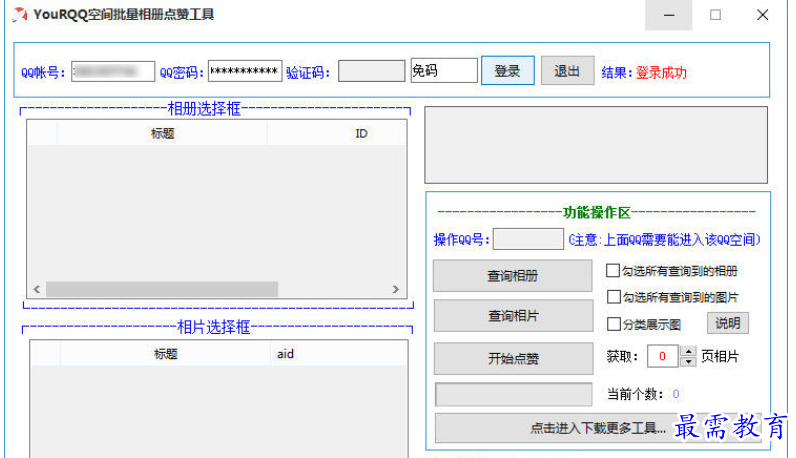Maximize the YouRQQ window

(x=715, y=15)
